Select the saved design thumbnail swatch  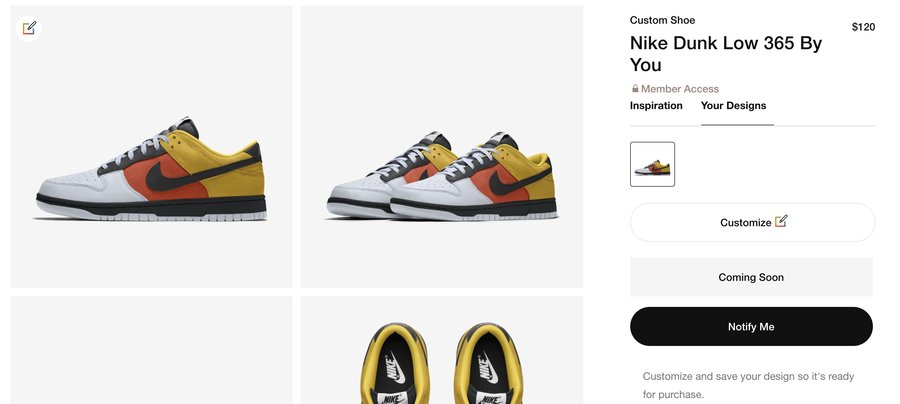[x=652, y=164]
